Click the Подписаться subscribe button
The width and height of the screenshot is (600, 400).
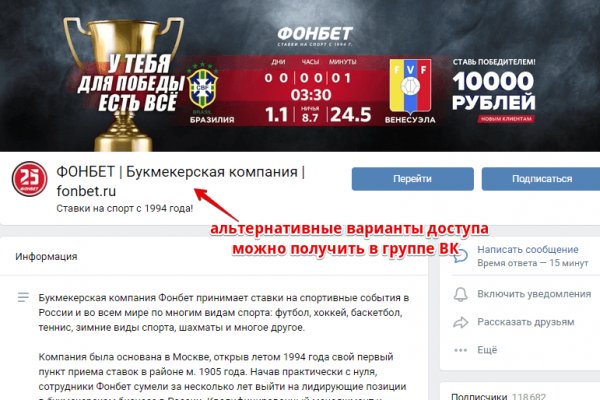pos(542,179)
